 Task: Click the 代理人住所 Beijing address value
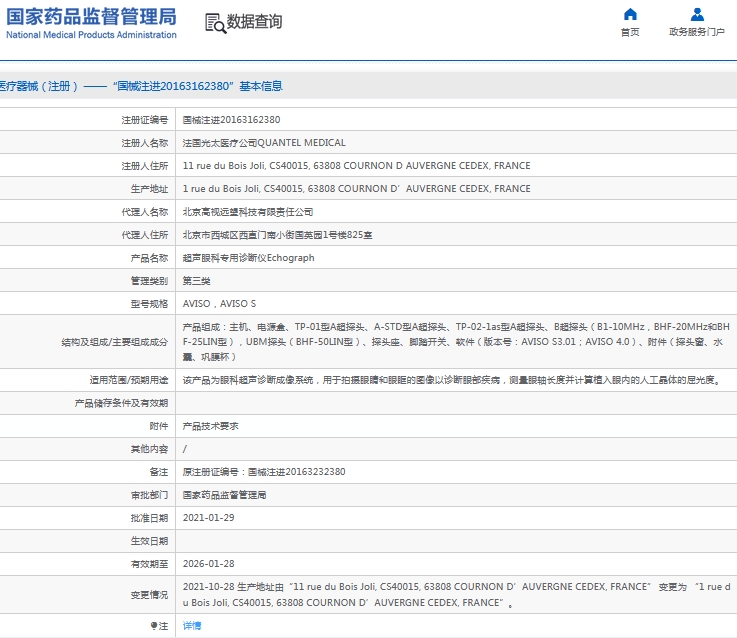point(277,235)
